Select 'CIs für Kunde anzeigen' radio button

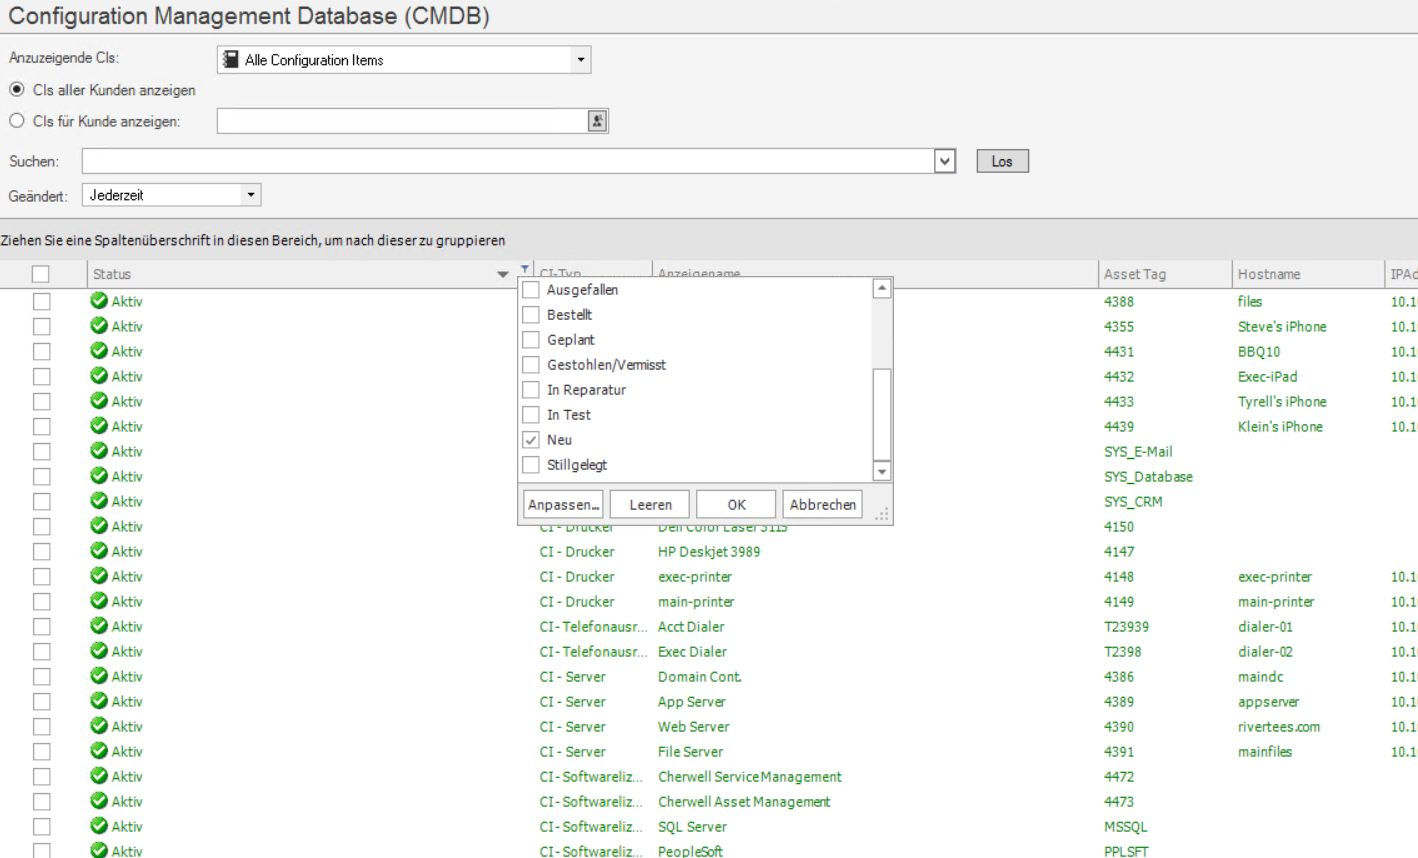pos(17,121)
